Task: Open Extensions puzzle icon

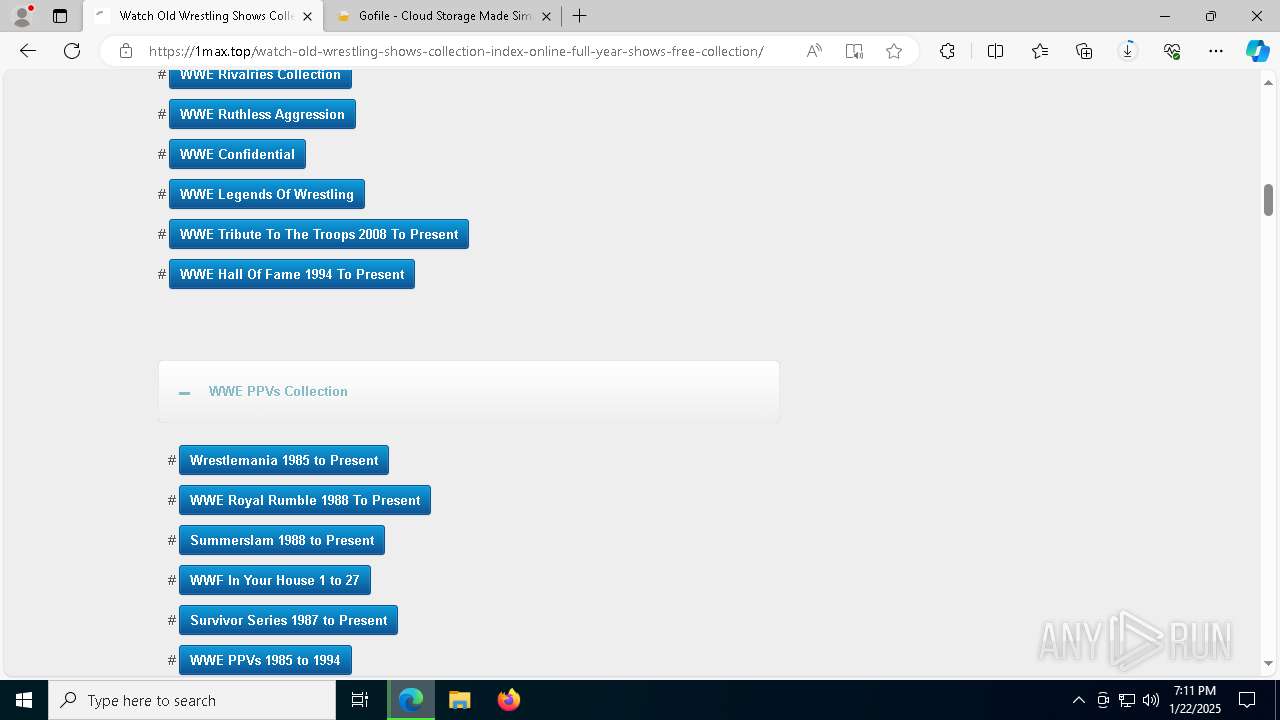Action: (947, 51)
